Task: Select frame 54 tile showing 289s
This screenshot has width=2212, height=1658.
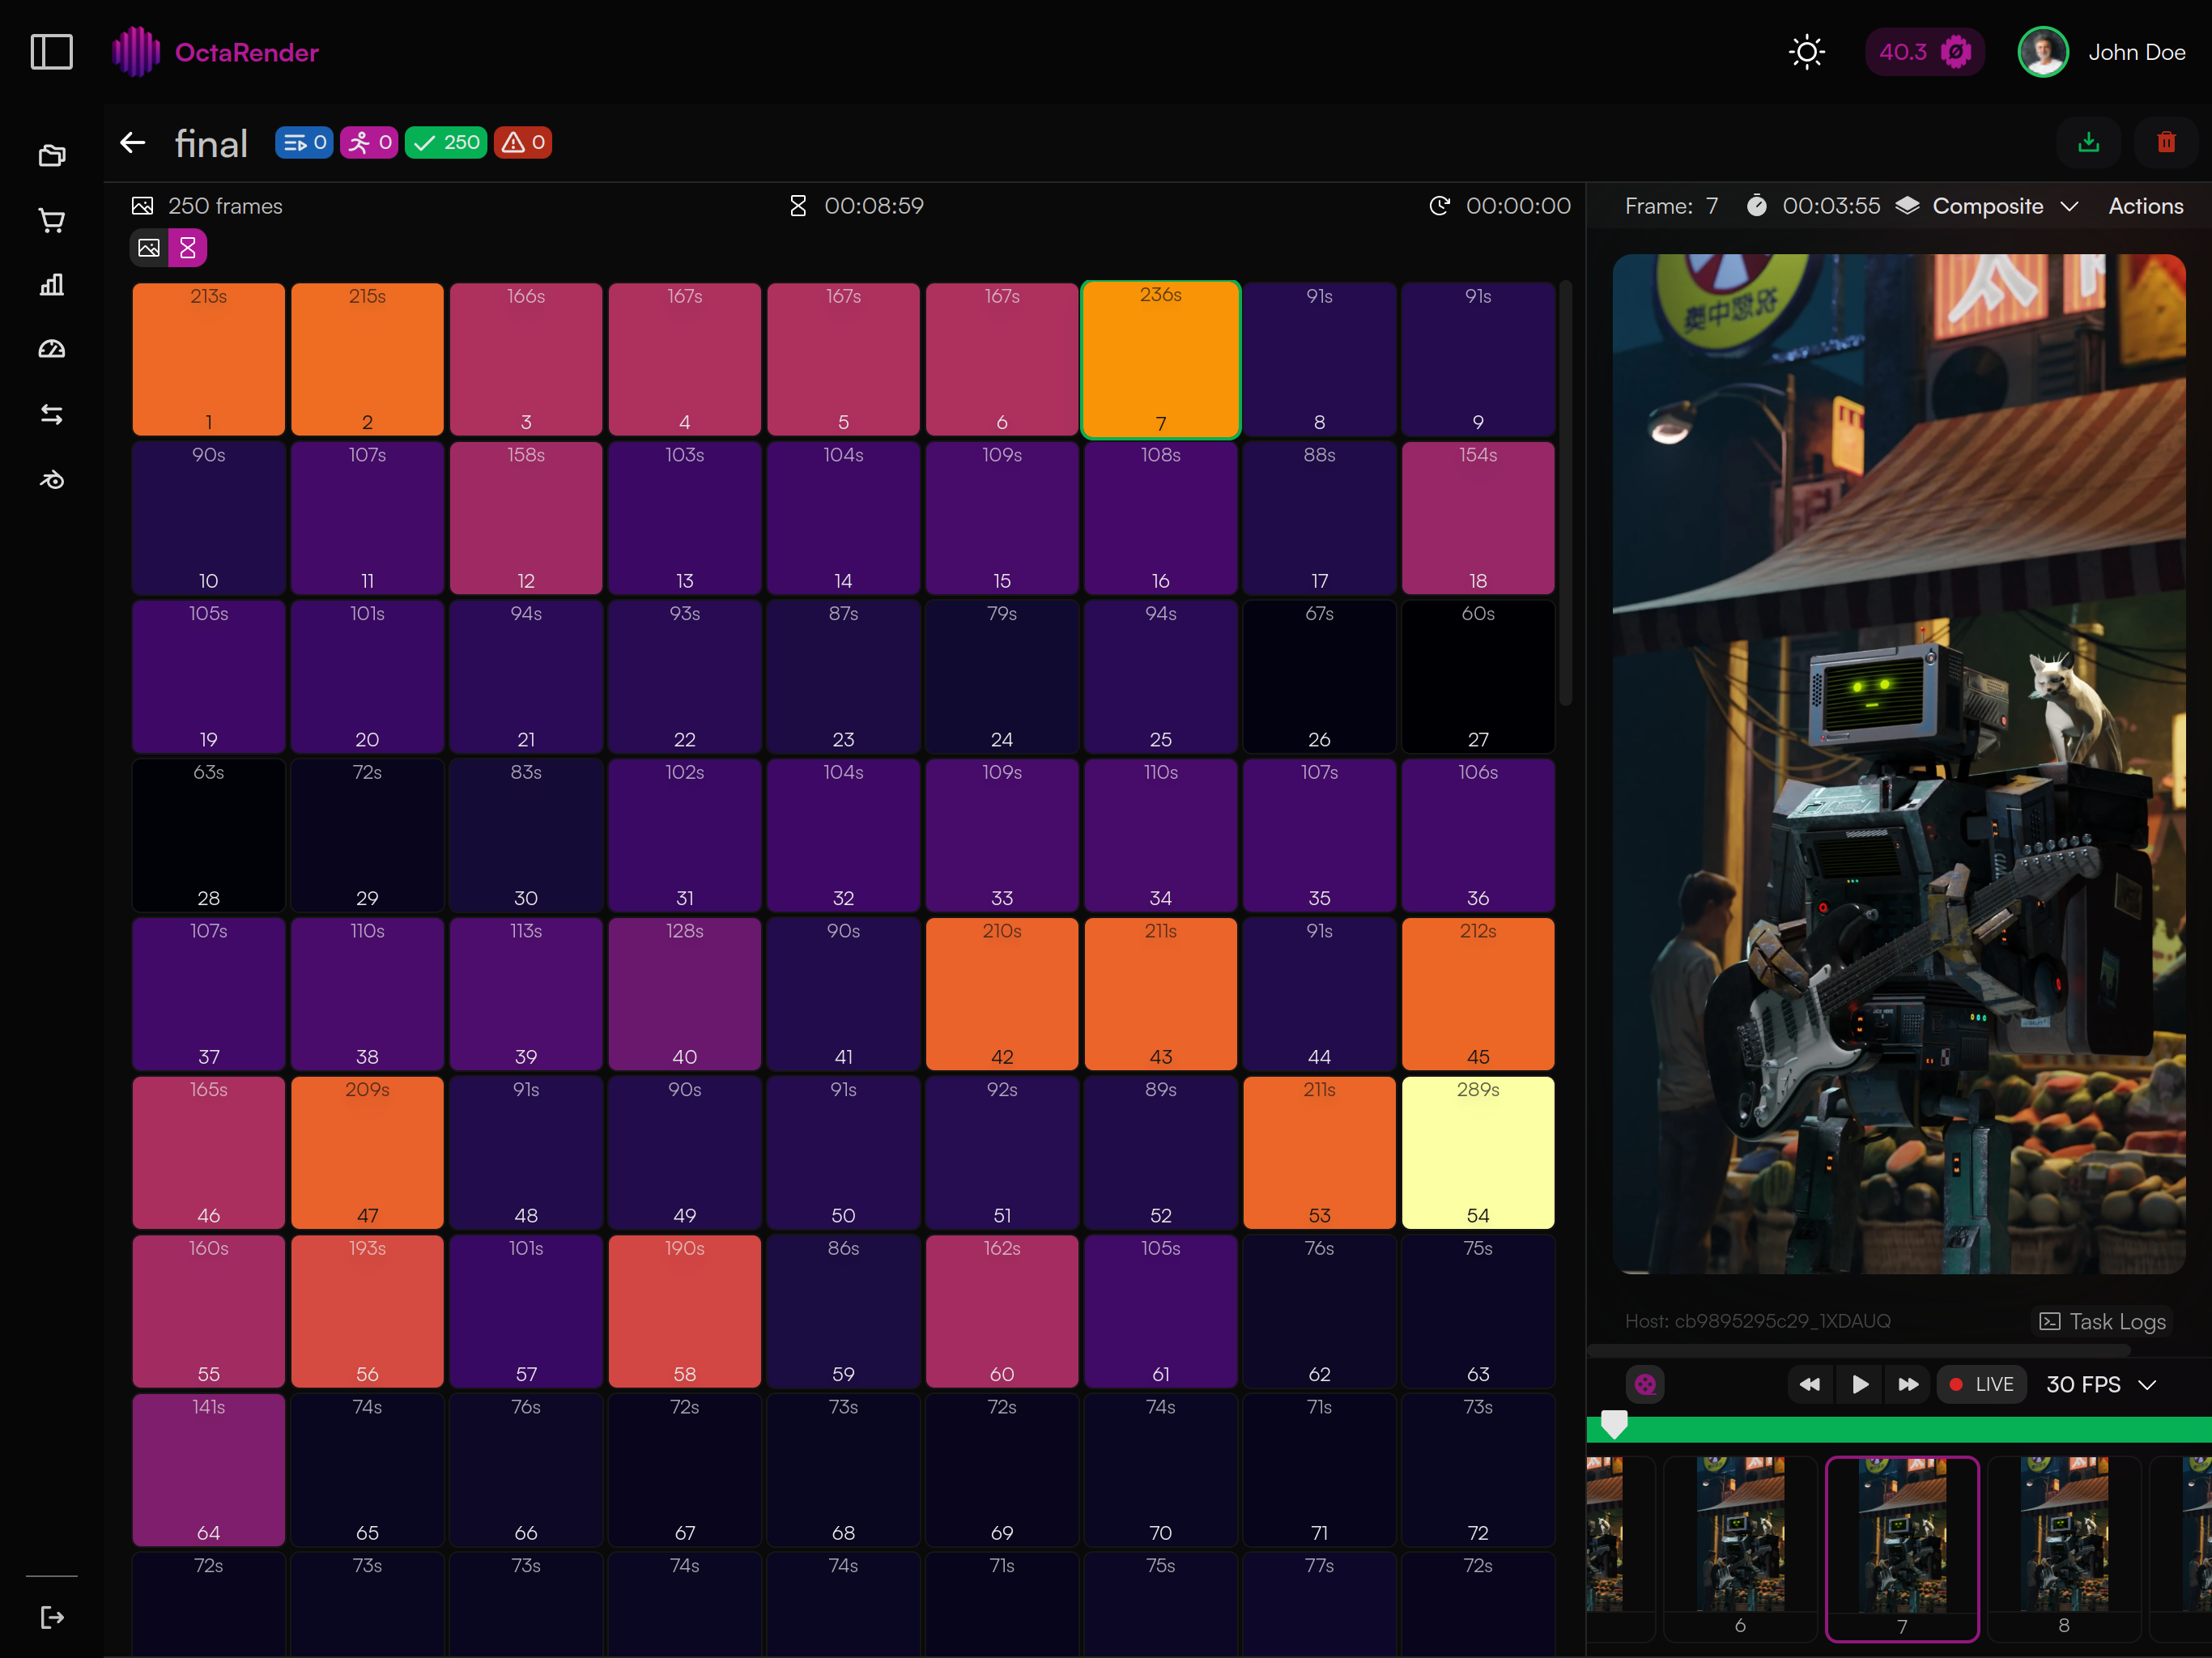Action: pyautogui.click(x=1477, y=1152)
